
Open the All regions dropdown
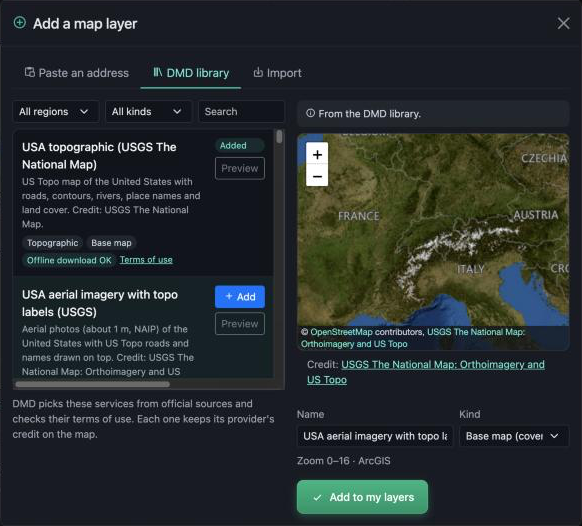tap(56, 111)
